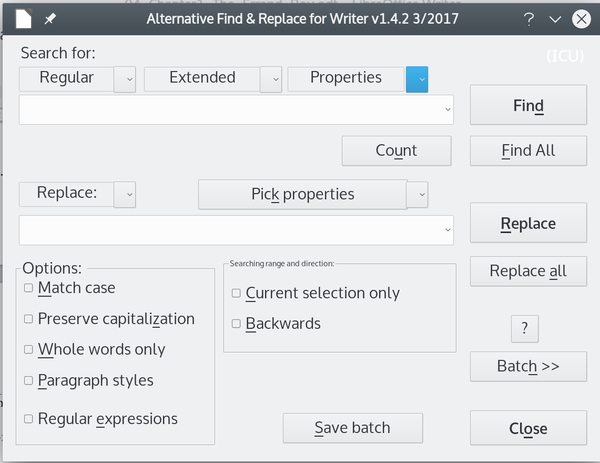Click the document icon in title bar

click(x=23, y=19)
